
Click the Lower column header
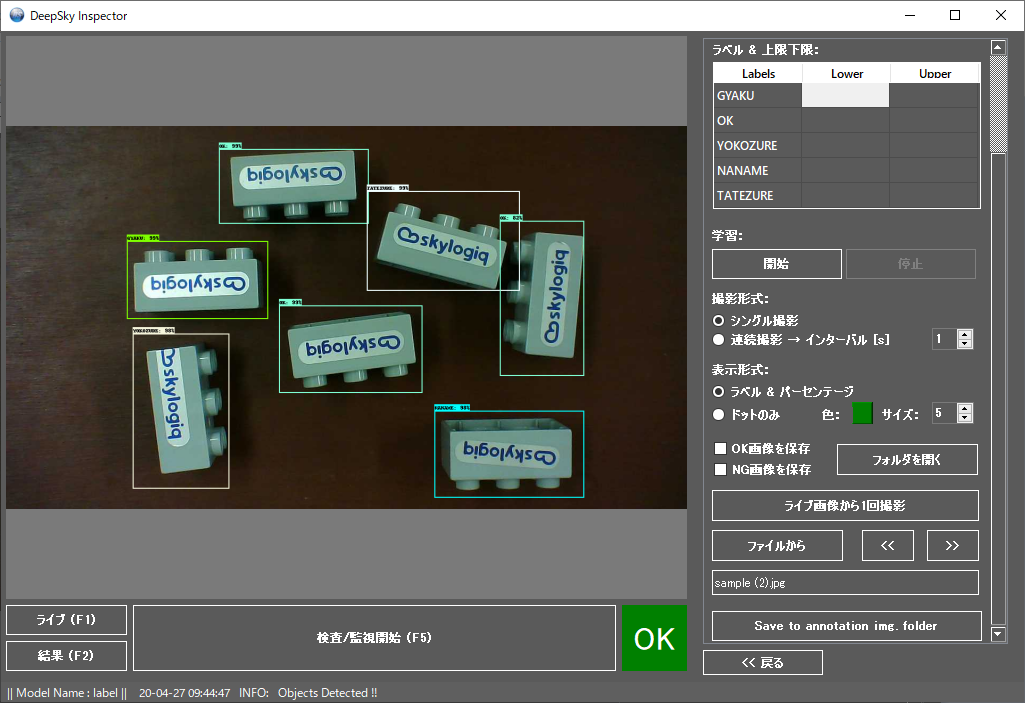click(x=847, y=73)
